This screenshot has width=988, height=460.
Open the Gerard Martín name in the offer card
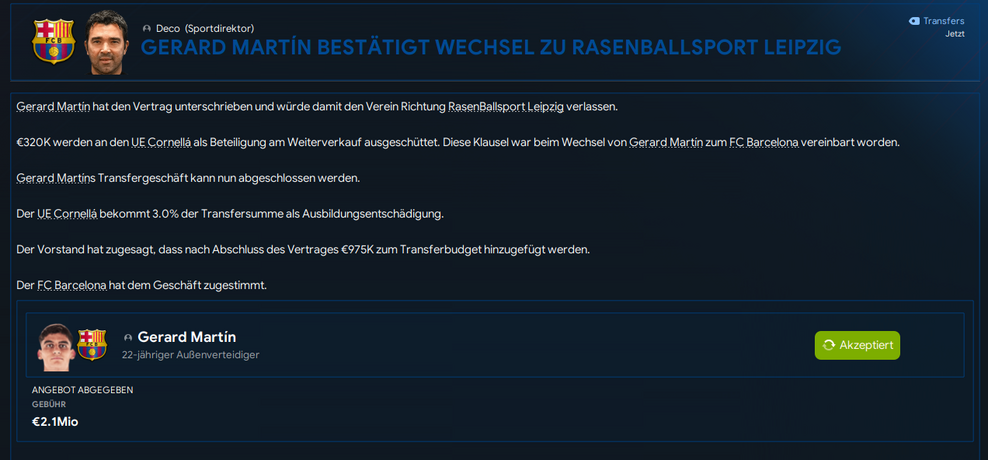click(187, 337)
